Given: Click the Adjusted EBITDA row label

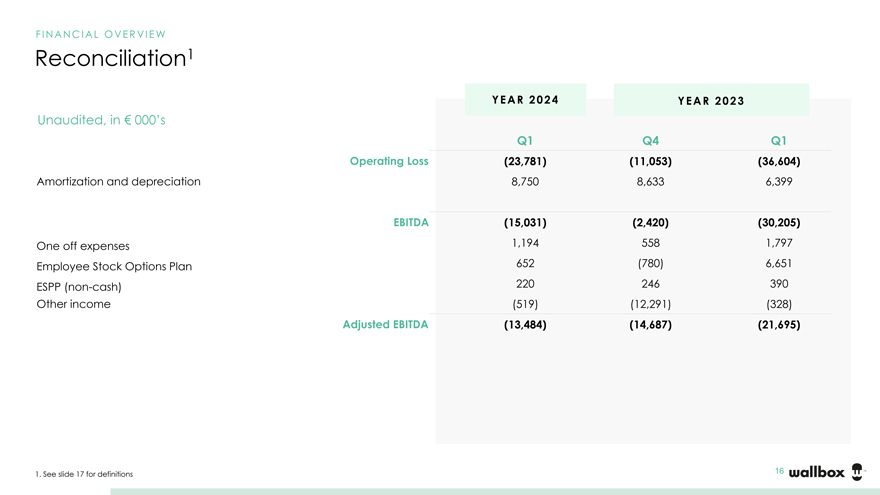Looking at the screenshot, I should coord(385,324).
